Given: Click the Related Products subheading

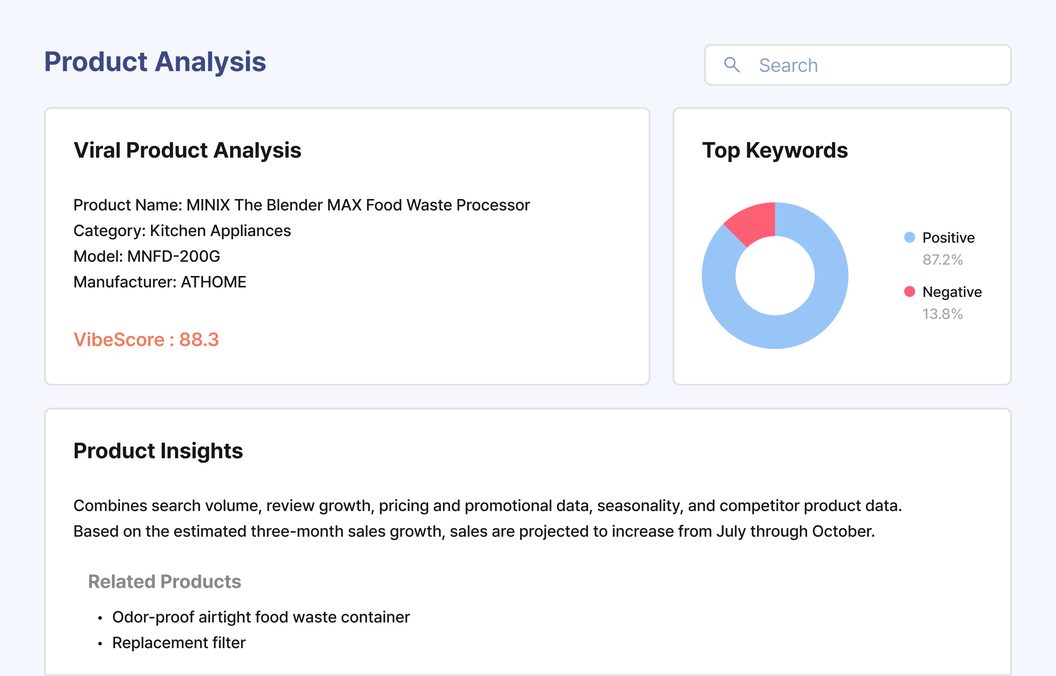Looking at the screenshot, I should coord(164,581).
